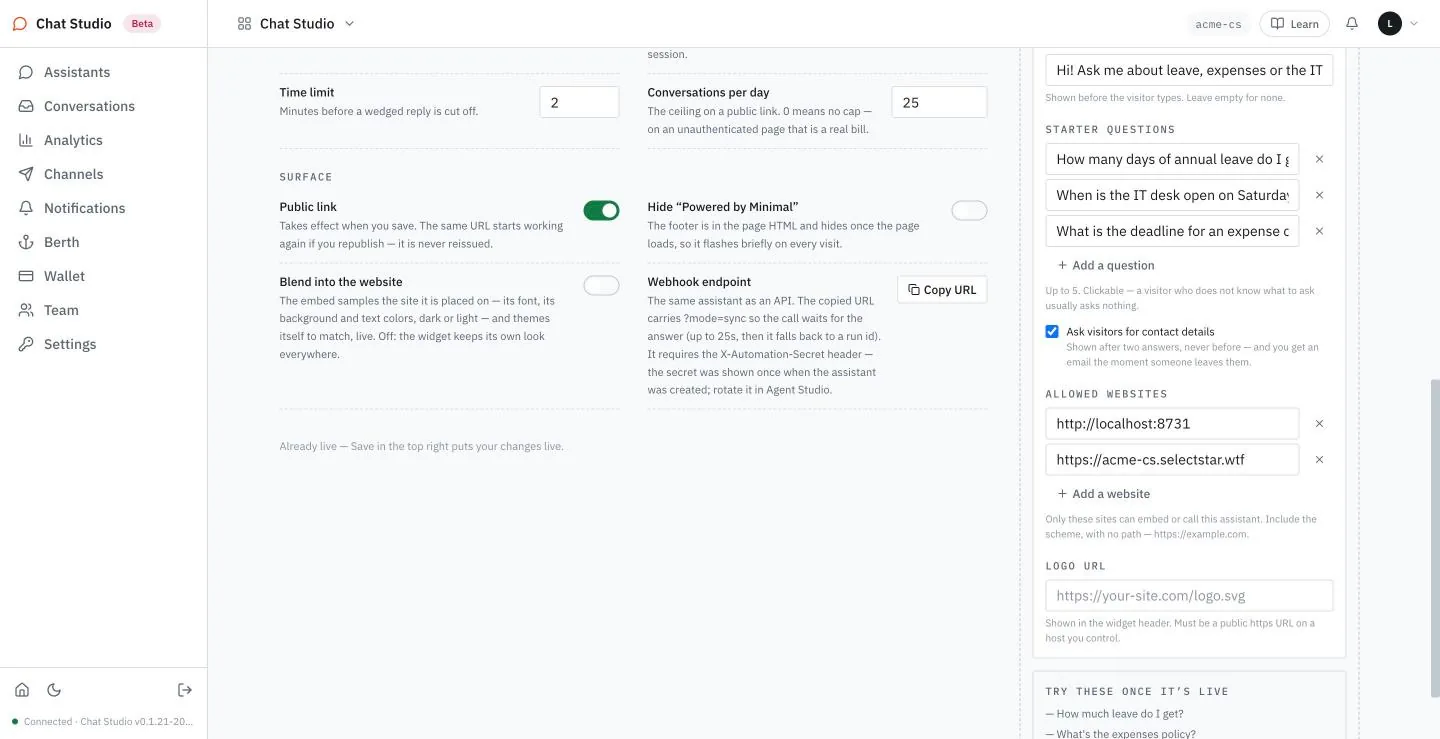This screenshot has width=1440, height=739.
Task: Remove the localhost:8731 allowed website
Action: (x=1319, y=424)
